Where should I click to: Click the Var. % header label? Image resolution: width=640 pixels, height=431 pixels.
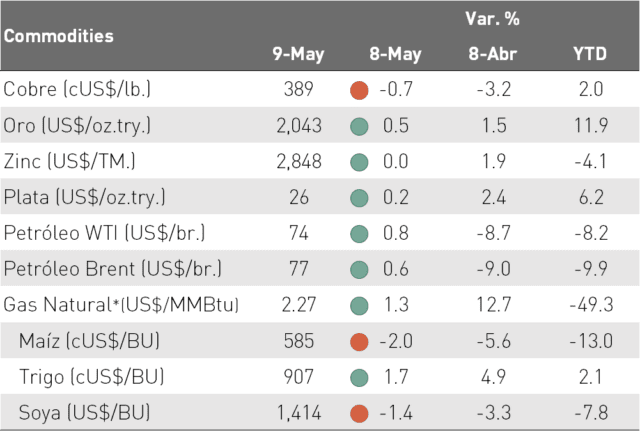(492, 18)
